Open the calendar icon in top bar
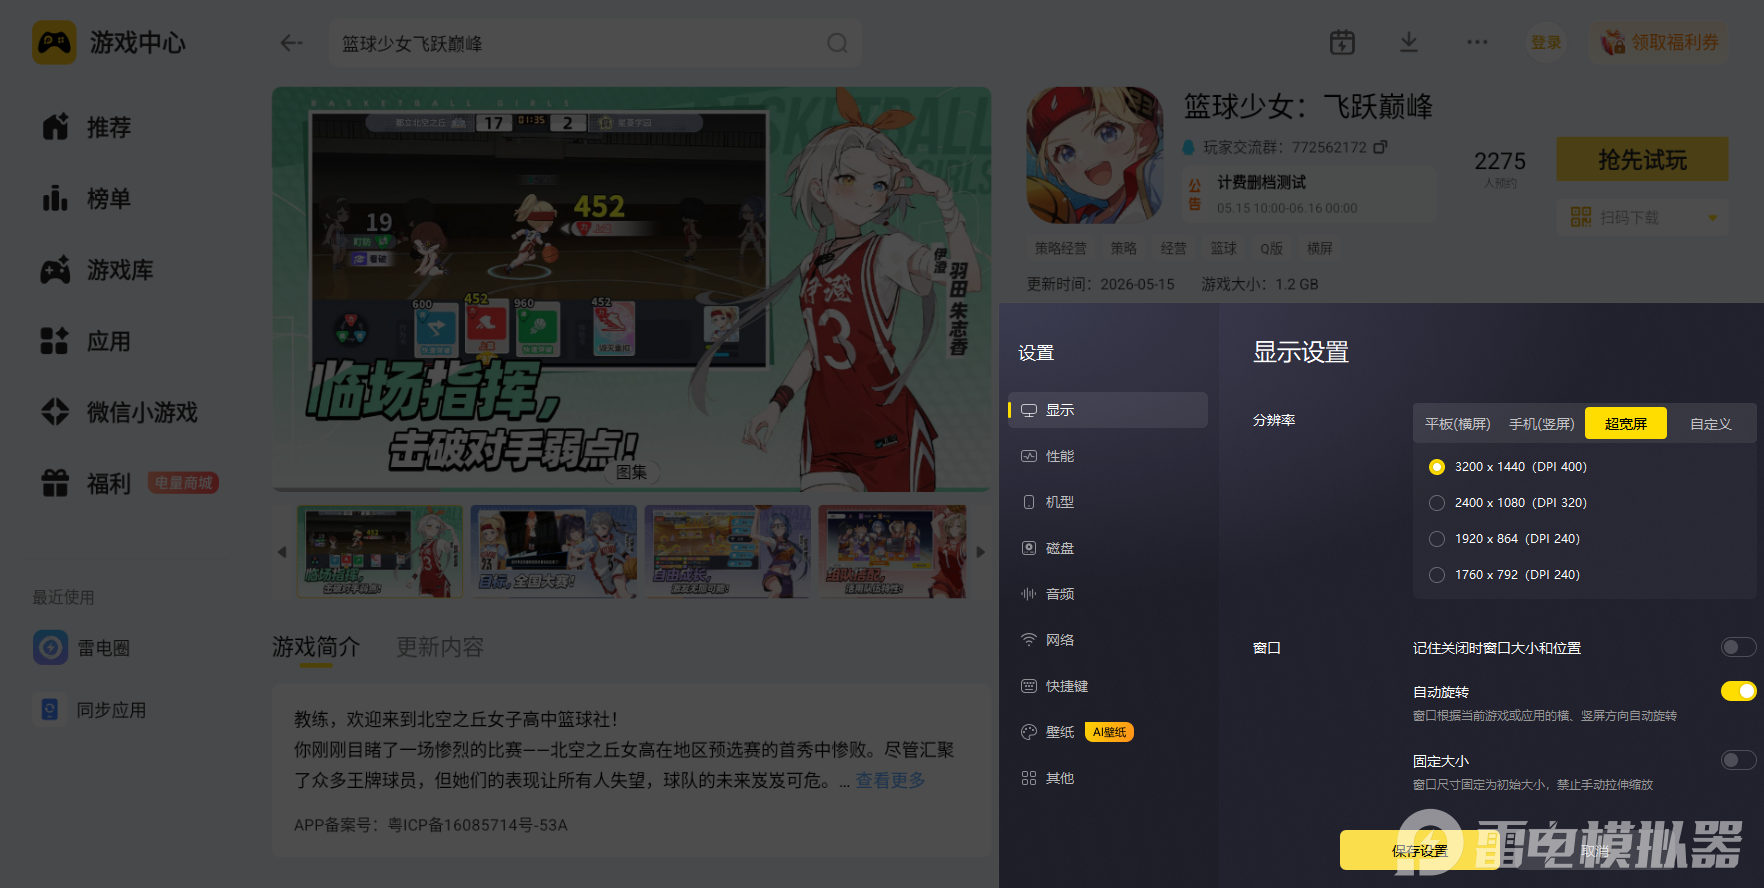 1342,42
